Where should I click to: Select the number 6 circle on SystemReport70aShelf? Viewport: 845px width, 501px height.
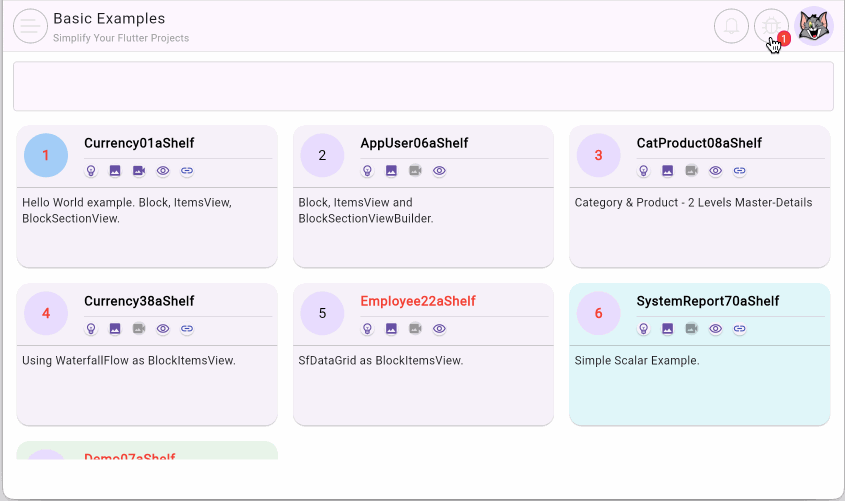[x=598, y=313]
